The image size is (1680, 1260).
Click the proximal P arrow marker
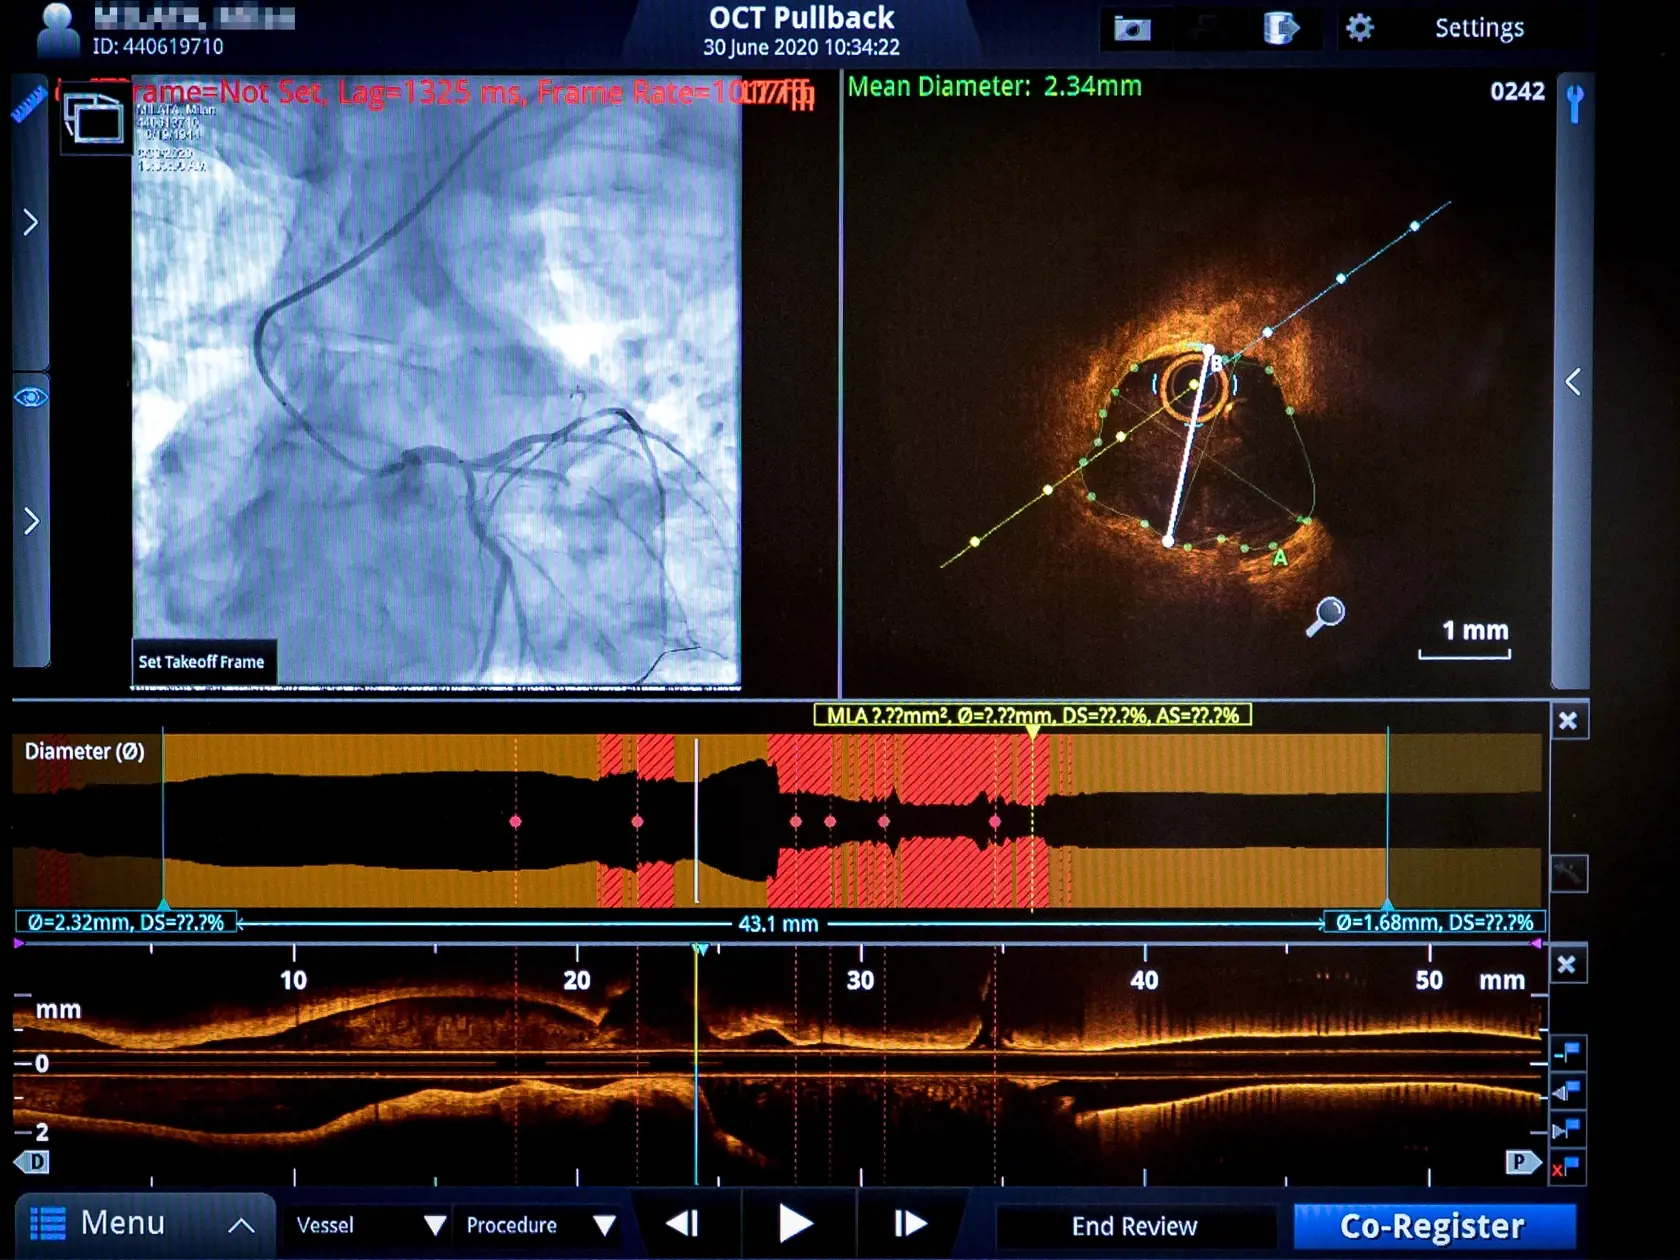(x=1523, y=1162)
